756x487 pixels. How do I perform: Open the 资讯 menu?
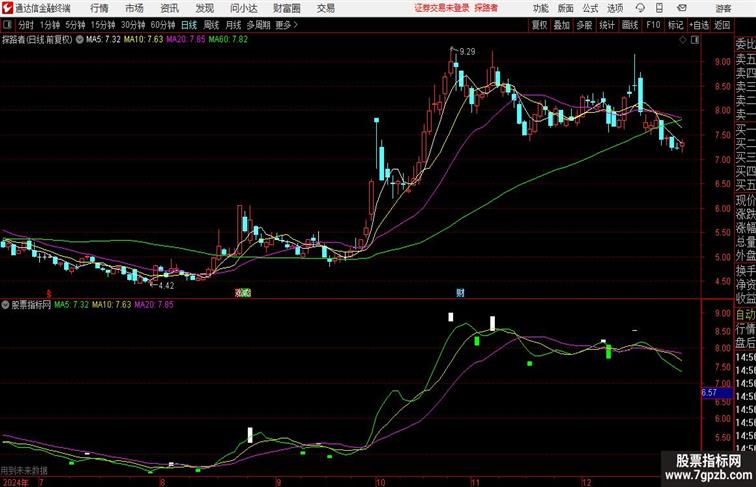169,8
